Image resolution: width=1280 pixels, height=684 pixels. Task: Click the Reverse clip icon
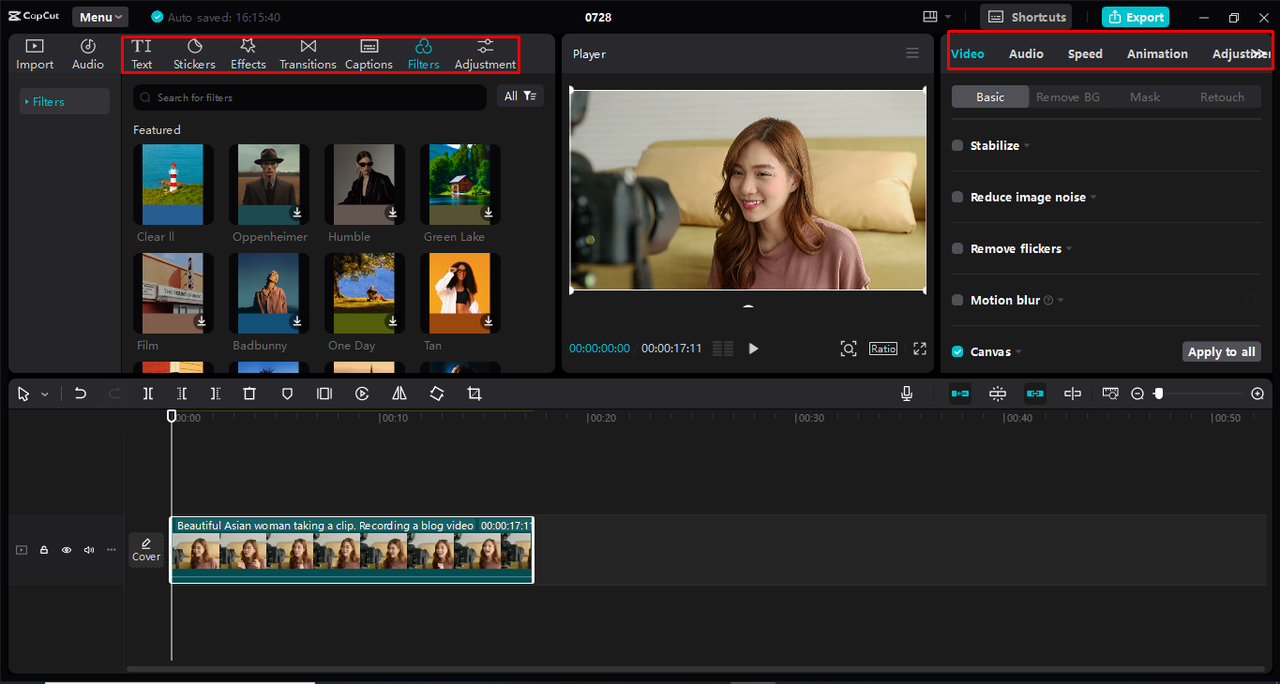click(x=362, y=394)
